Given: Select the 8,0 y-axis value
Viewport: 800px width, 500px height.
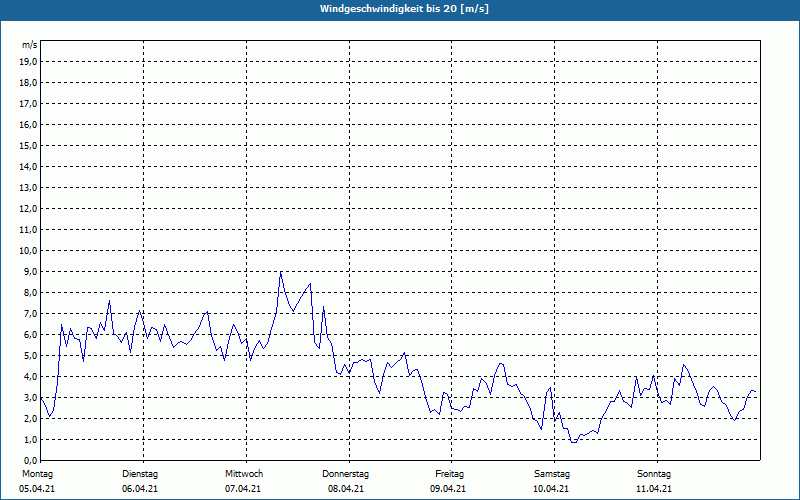Looking at the screenshot, I should pos(31,292).
